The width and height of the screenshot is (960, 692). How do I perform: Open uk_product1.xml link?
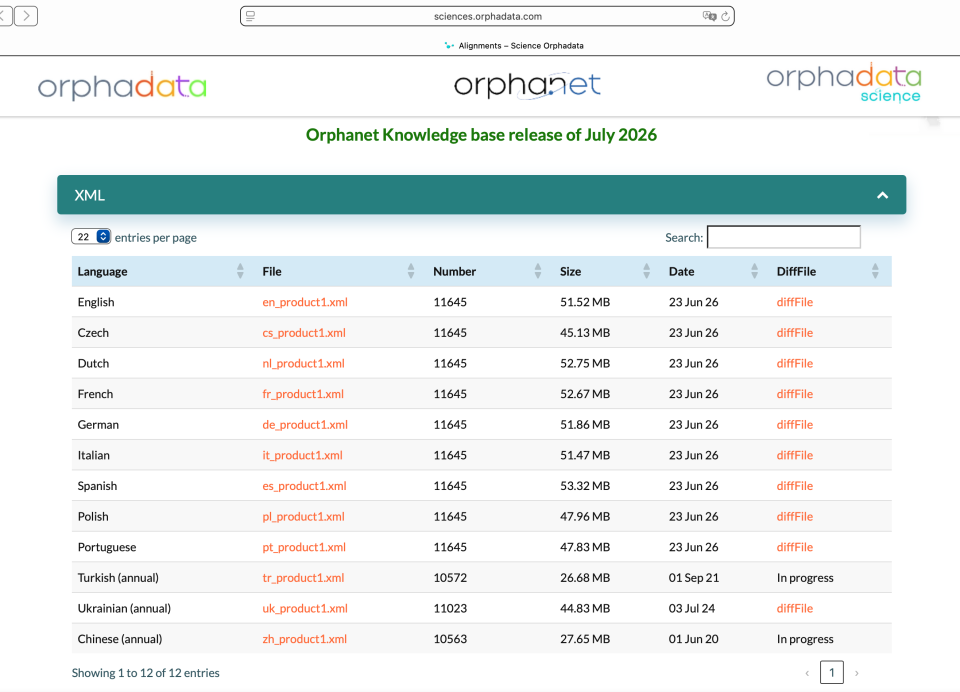[x=305, y=608]
